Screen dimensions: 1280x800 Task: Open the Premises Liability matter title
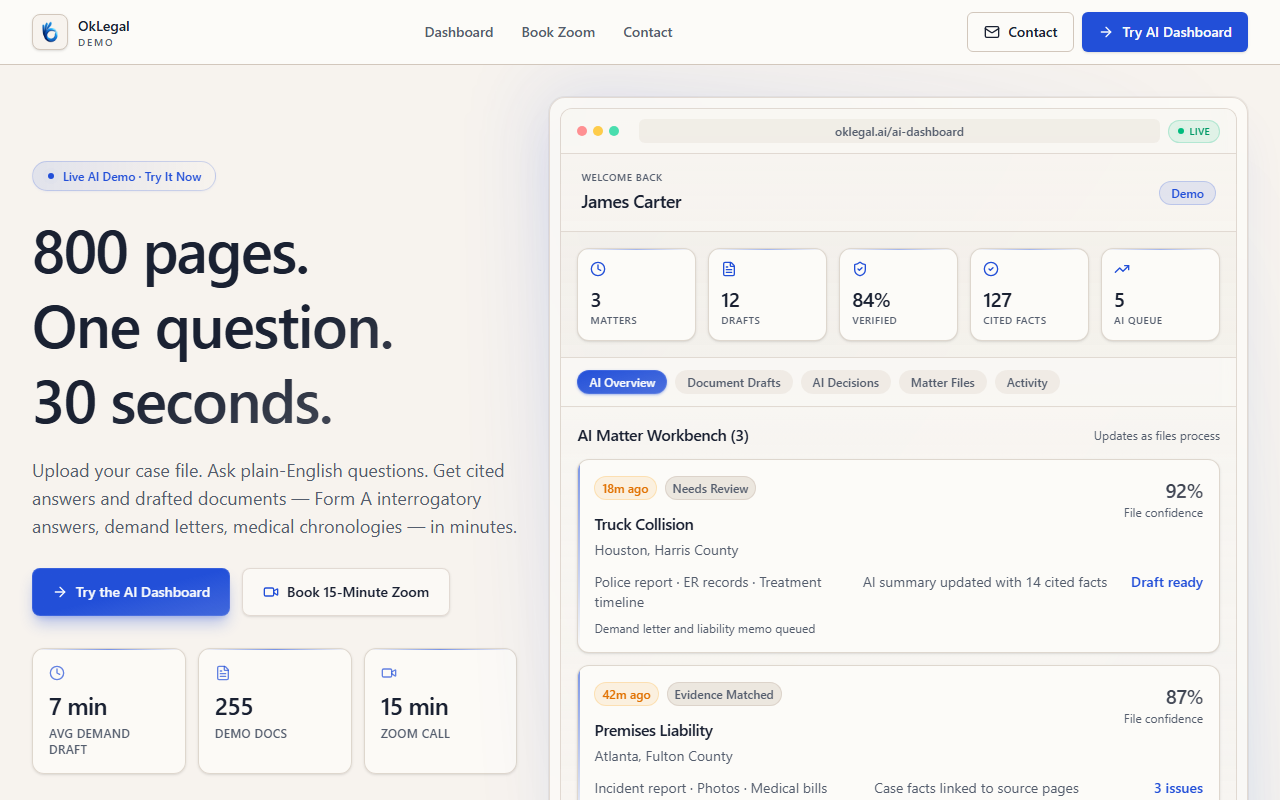point(654,730)
